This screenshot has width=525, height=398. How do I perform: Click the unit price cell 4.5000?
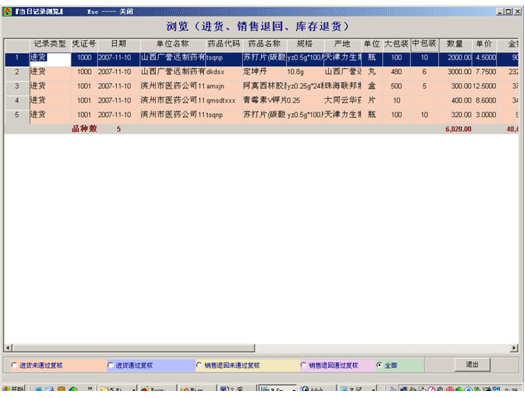[484, 58]
